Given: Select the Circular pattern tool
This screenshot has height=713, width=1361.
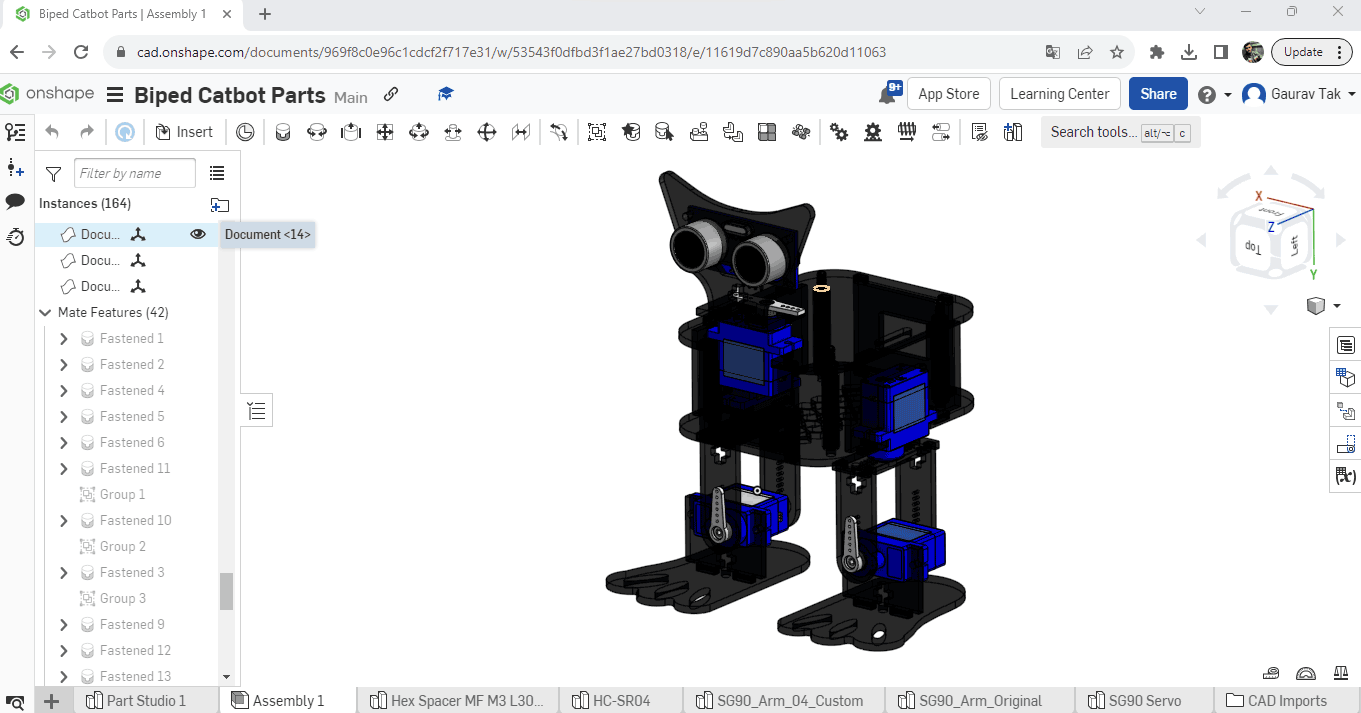Looking at the screenshot, I should 801,132.
